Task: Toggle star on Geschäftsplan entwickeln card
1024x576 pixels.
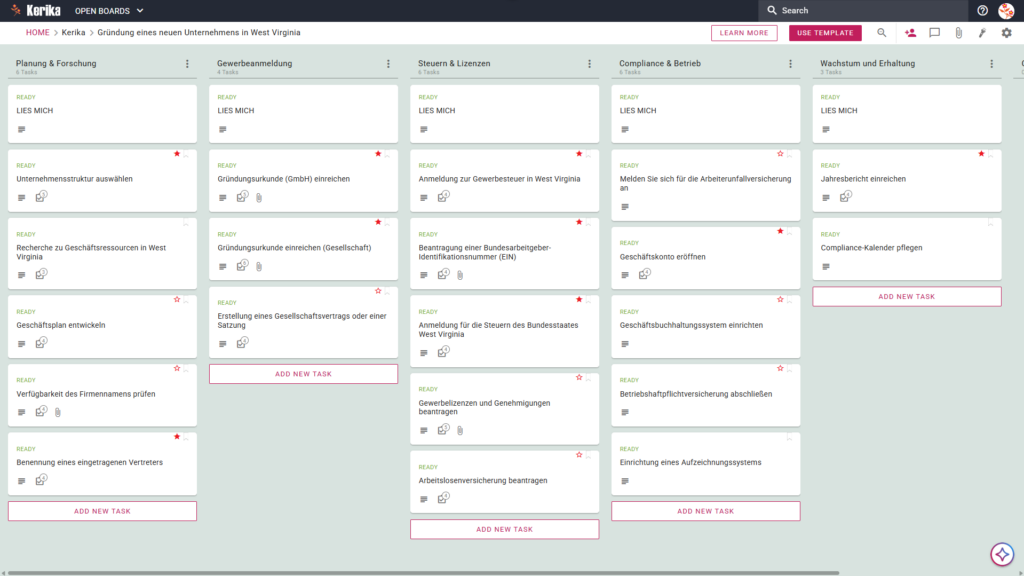Action: [x=177, y=300]
